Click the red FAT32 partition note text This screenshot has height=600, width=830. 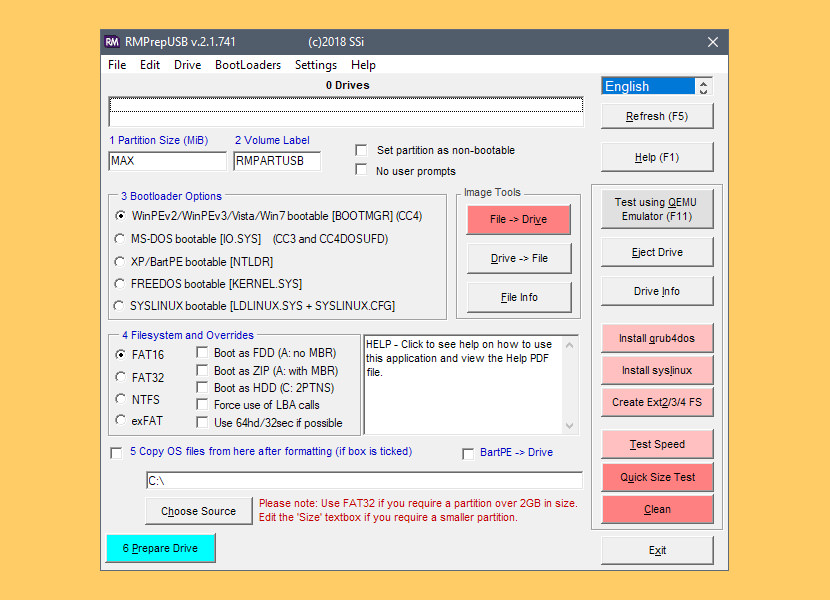point(418,510)
